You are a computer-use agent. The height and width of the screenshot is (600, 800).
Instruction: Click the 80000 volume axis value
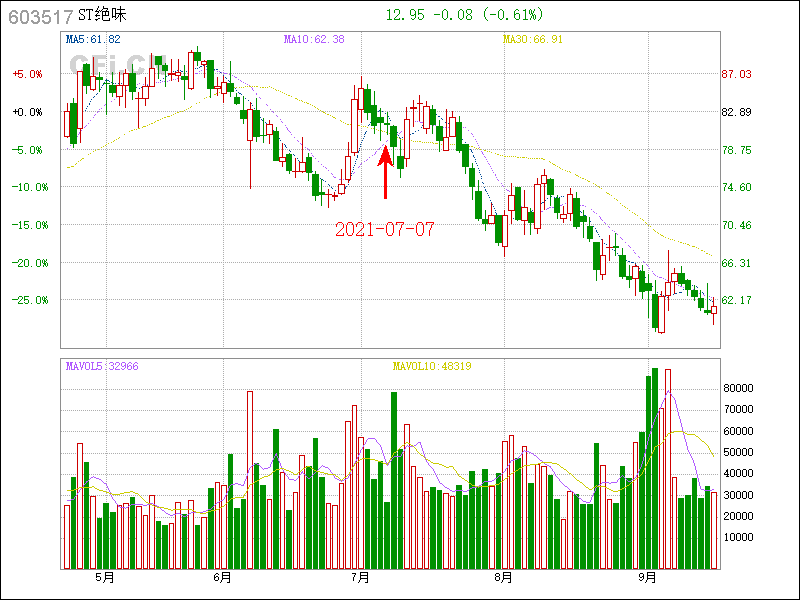click(738, 388)
